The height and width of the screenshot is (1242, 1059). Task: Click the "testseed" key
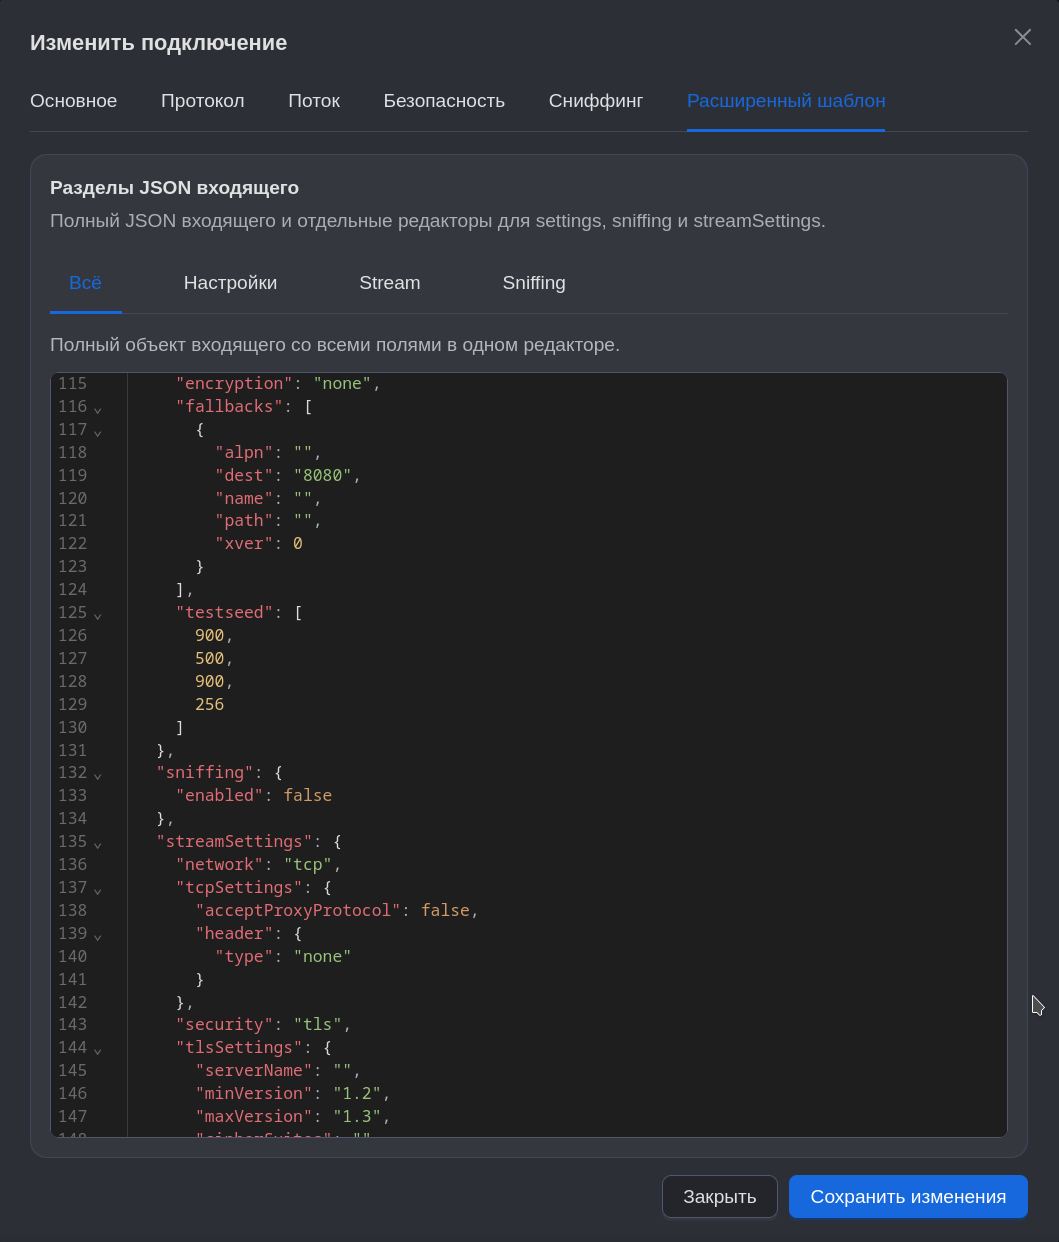point(225,612)
